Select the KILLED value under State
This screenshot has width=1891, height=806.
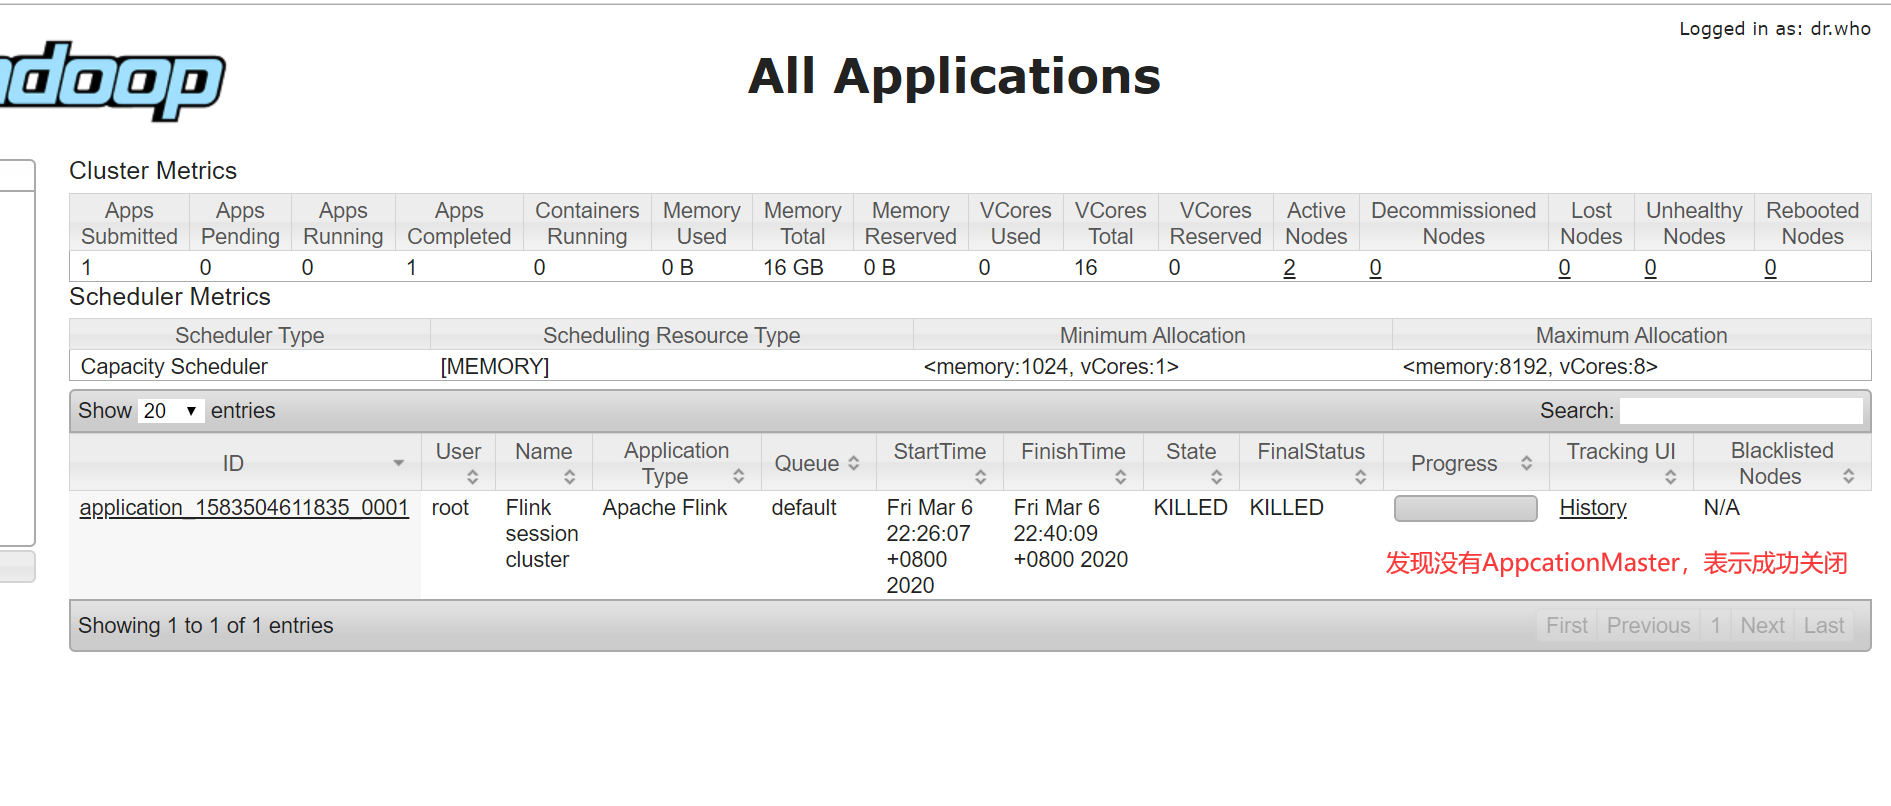(x=1190, y=508)
